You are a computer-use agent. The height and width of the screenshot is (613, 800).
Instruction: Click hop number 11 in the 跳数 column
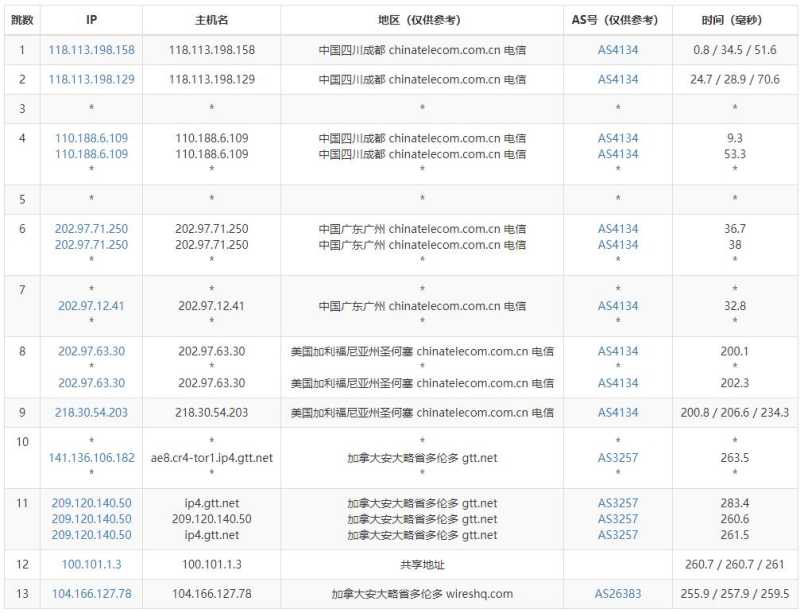(x=22, y=503)
